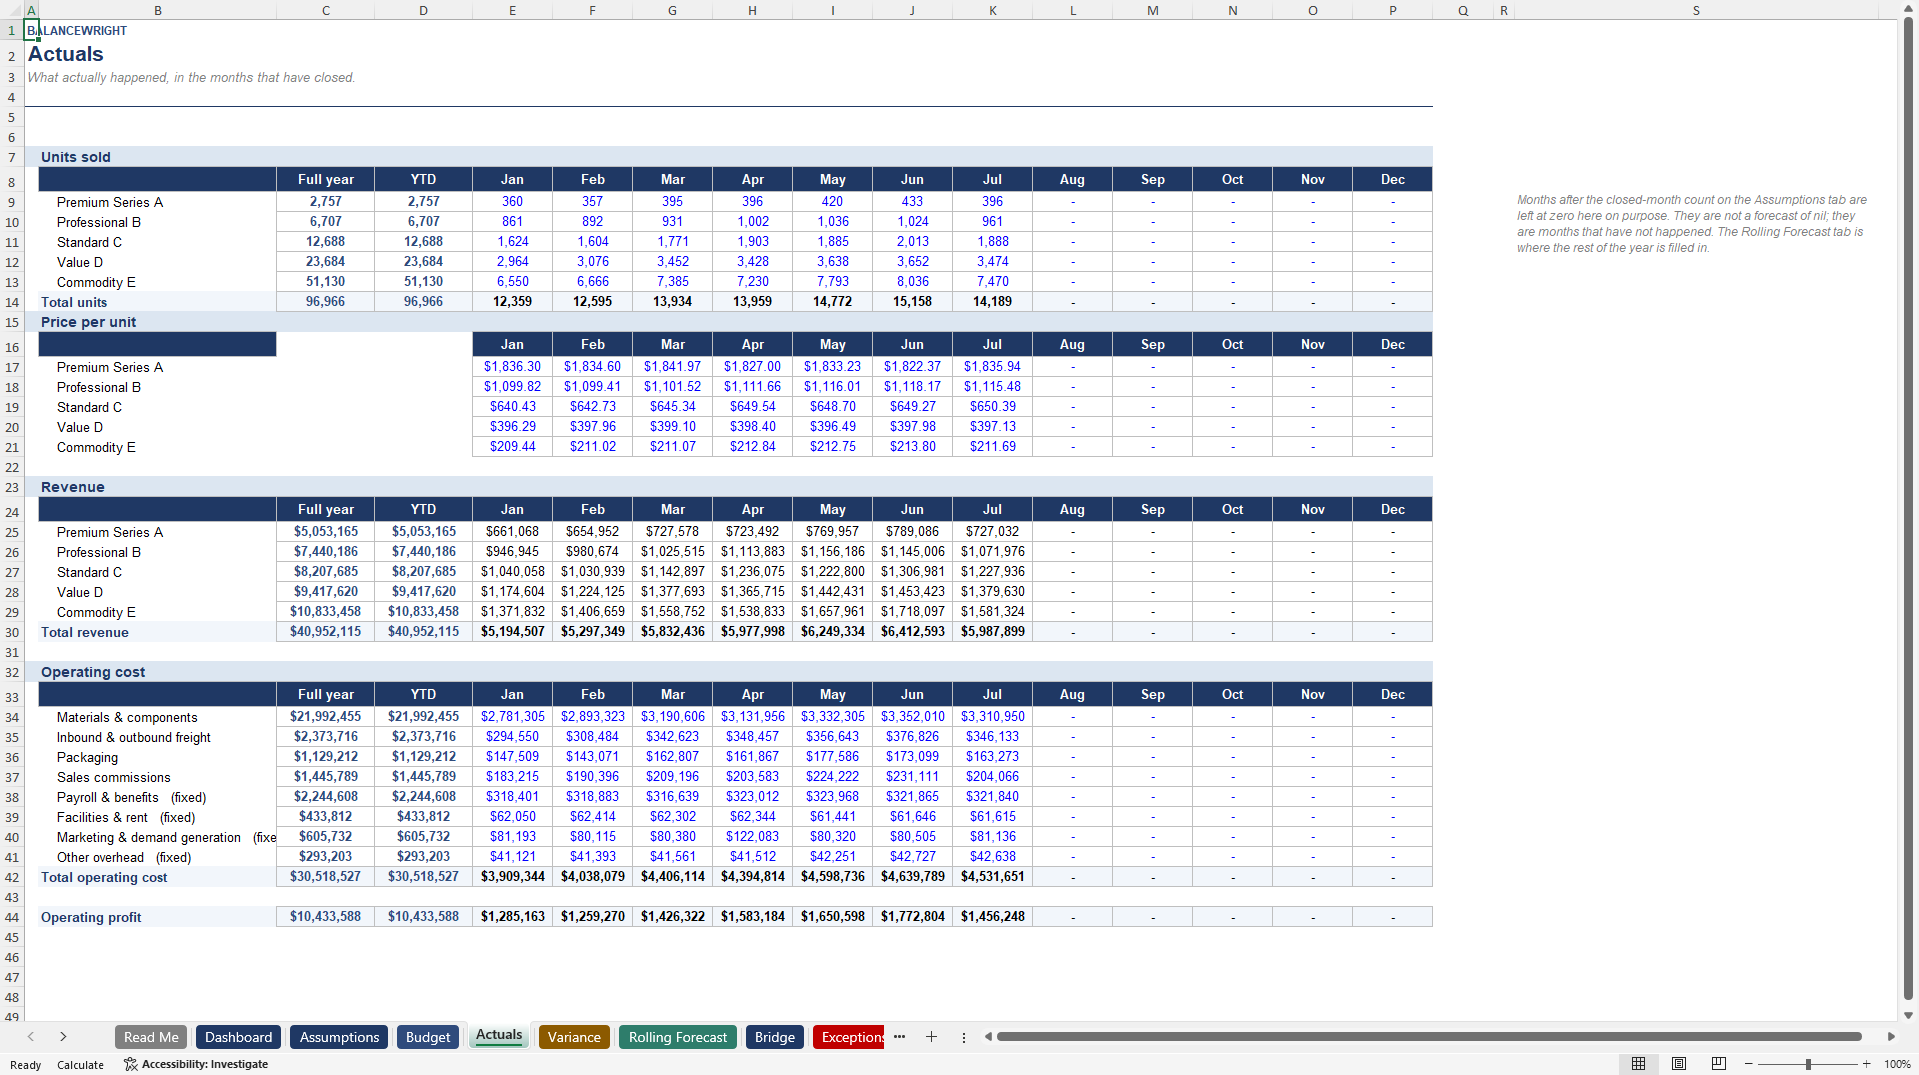Switch to Page Layout view
The width and height of the screenshot is (1919, 1075).
coord(1679,1064)
